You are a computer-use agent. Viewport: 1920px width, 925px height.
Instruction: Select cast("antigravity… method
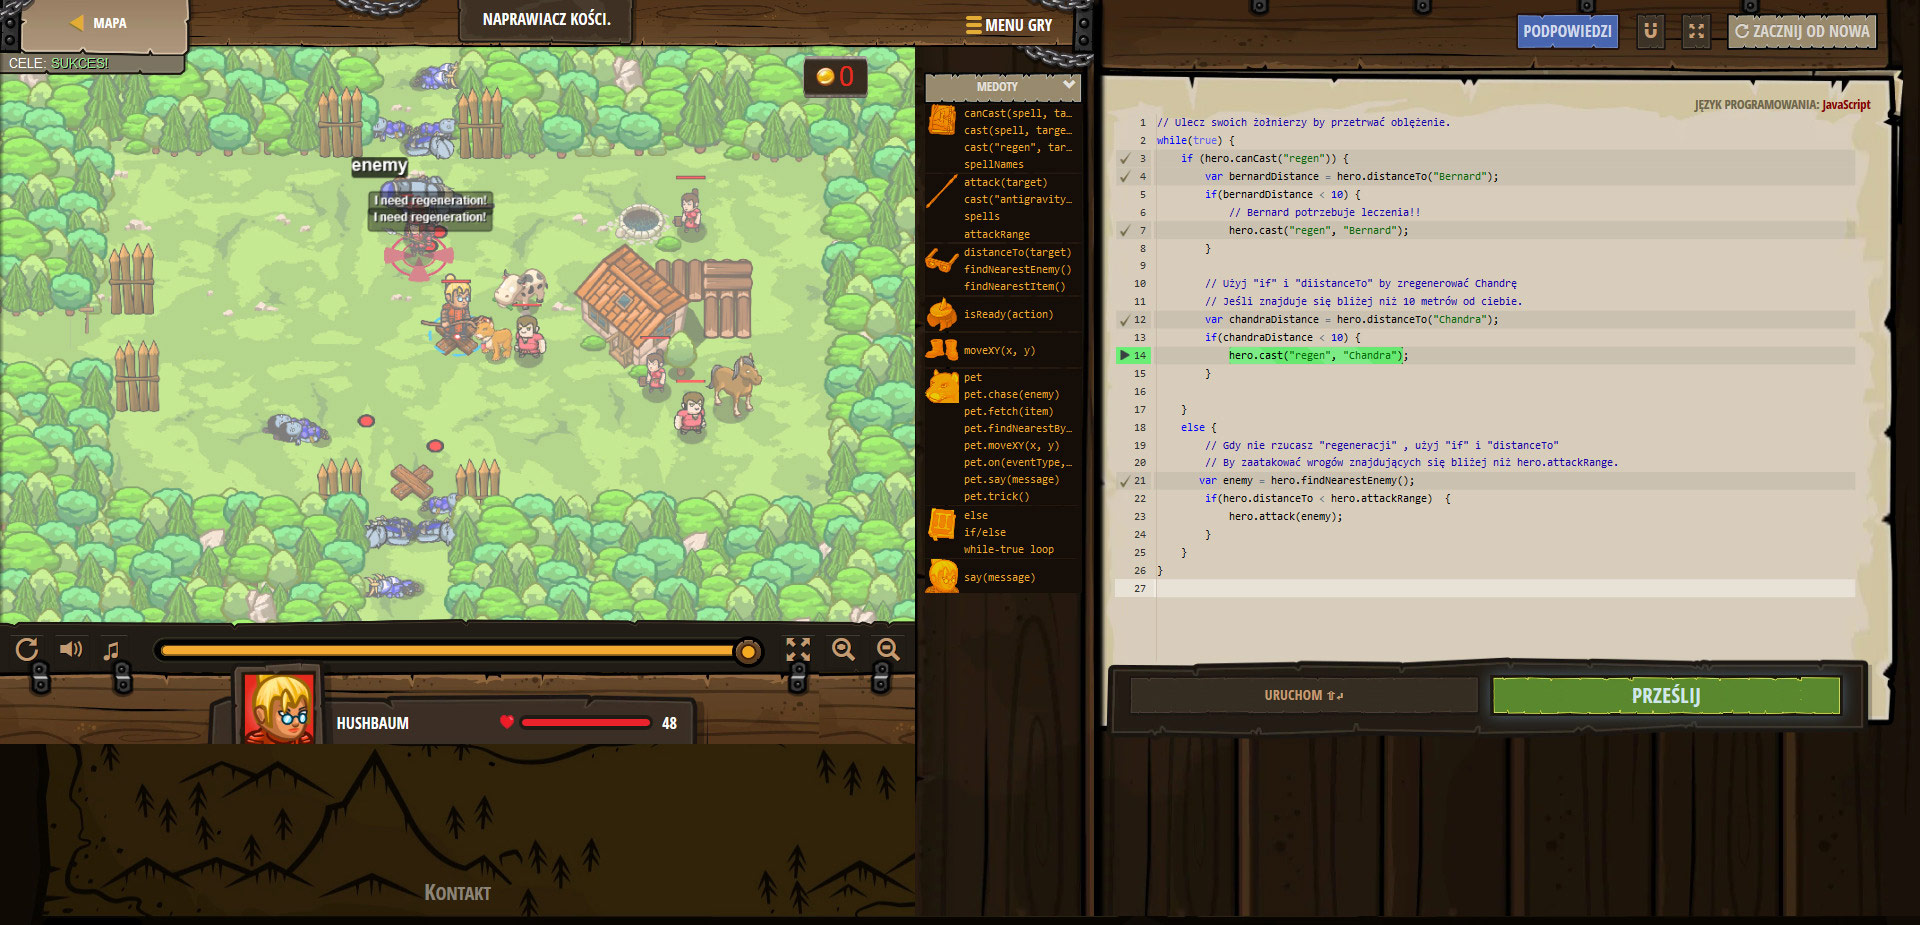[x=1017, y=199]
